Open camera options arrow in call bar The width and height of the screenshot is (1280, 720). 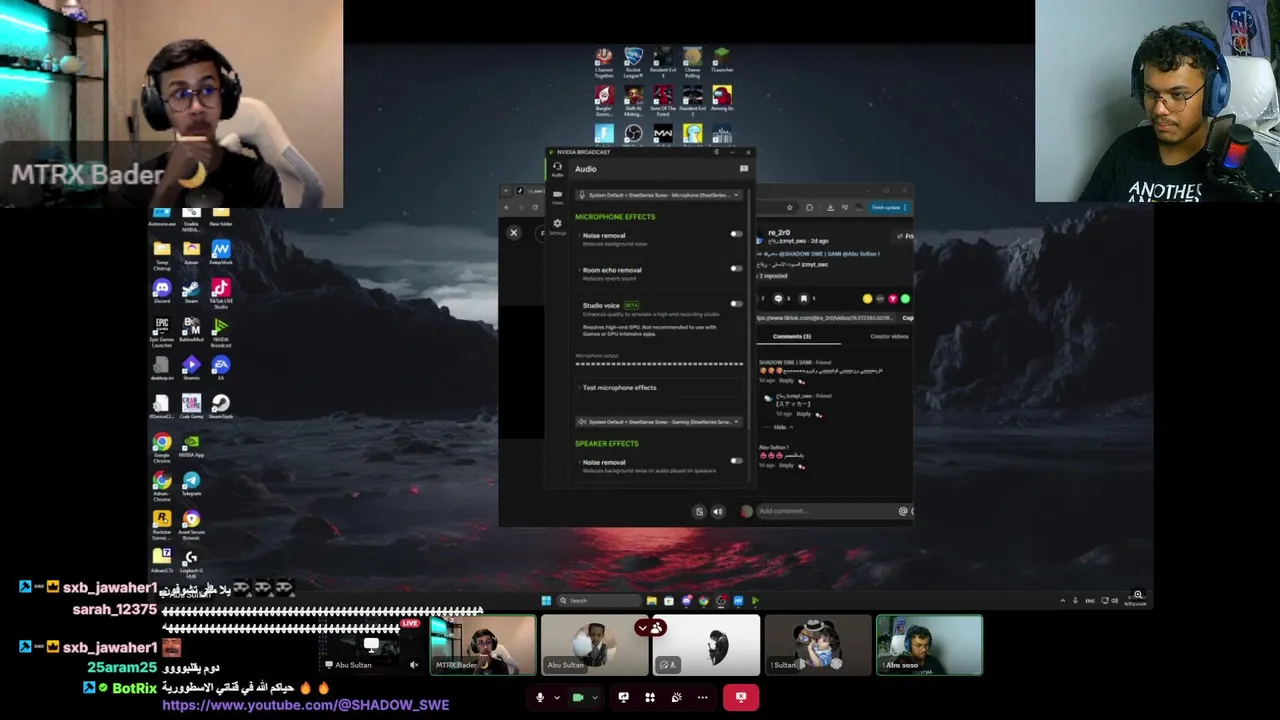[593, 697]
